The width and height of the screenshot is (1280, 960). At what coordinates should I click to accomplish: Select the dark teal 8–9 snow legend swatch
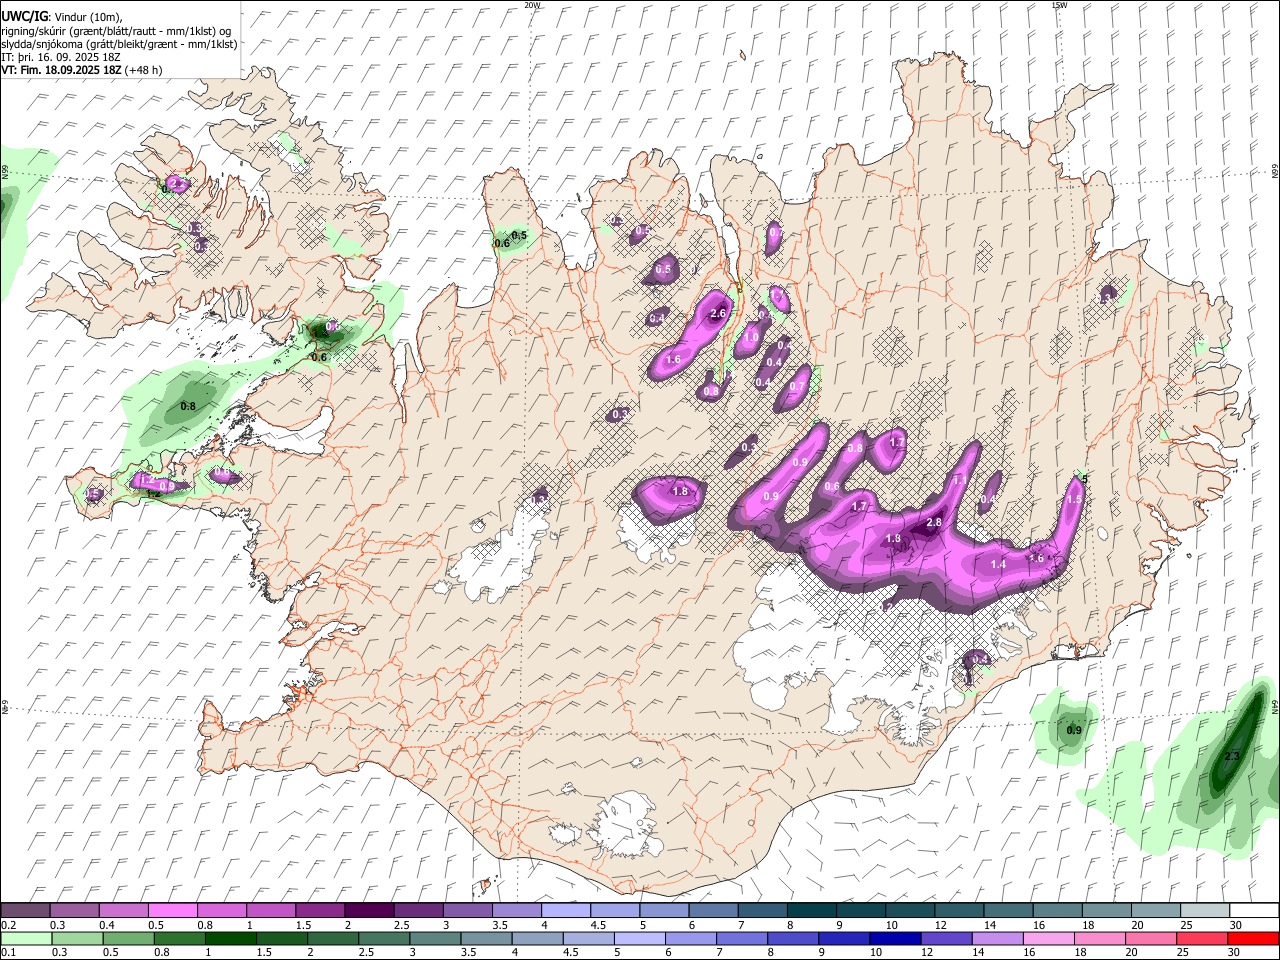tap(809, 911)
